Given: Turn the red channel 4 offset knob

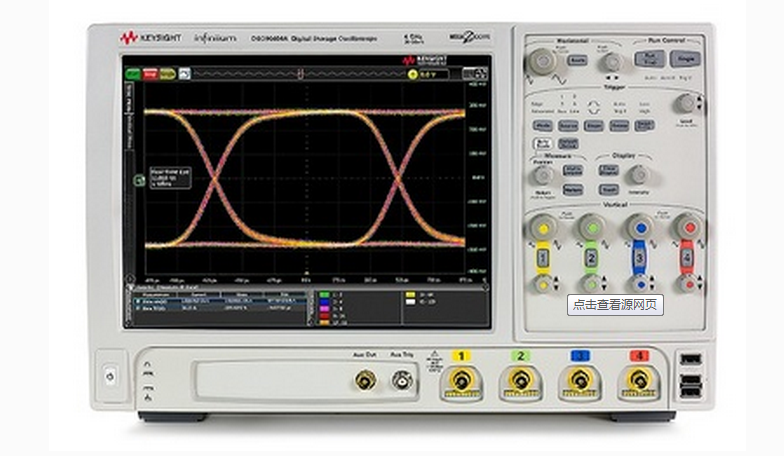Looking at the screenshot, I should 688,284.
